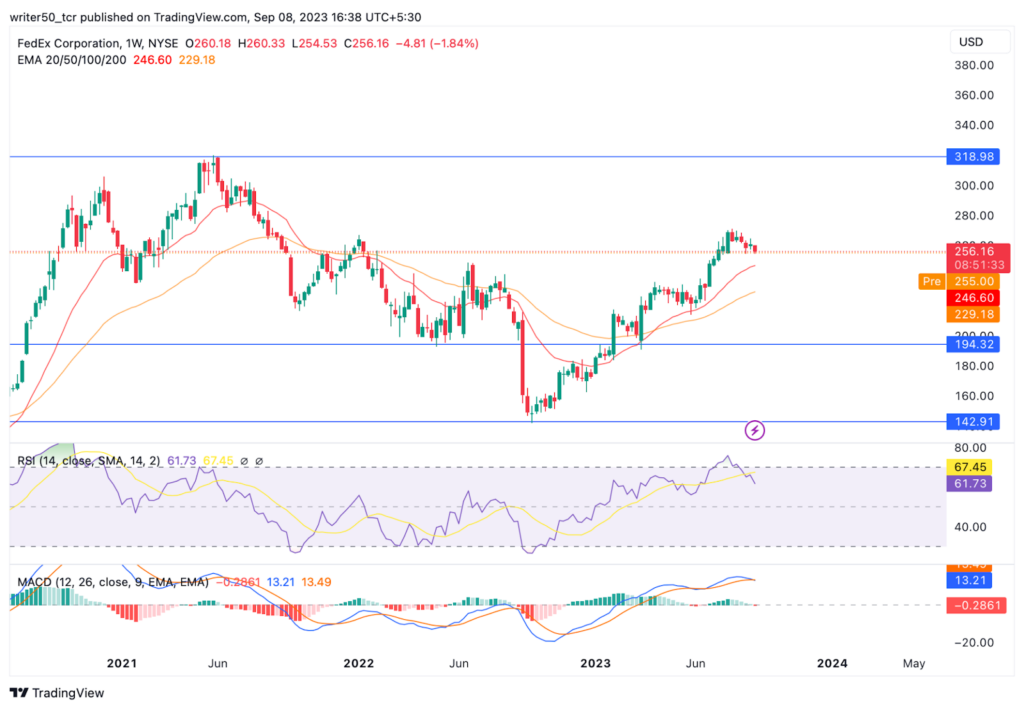Click the blue 13.21 MACD axis label
Image resolution: width=1024 pixels, height=710 pixels.
(x=969, y=580)
